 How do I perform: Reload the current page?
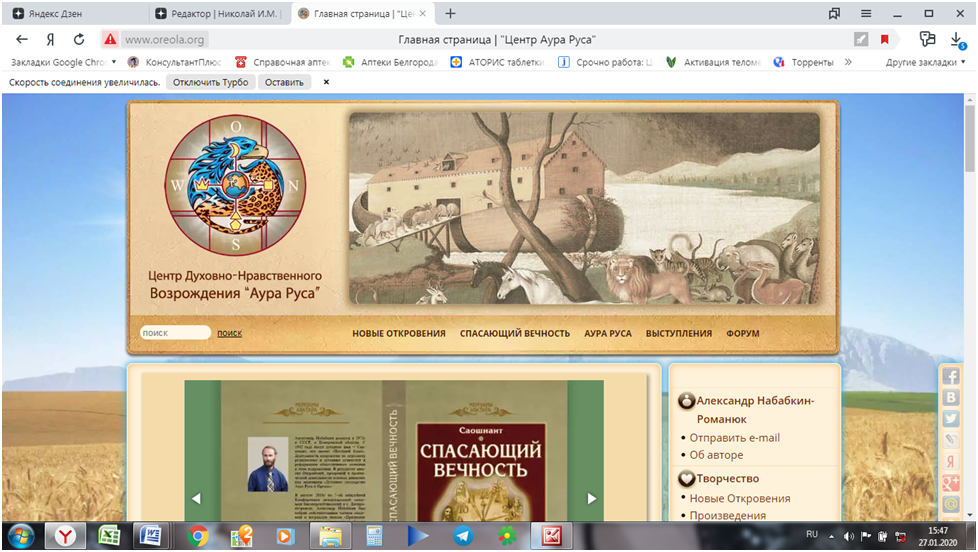pos(79,39)
